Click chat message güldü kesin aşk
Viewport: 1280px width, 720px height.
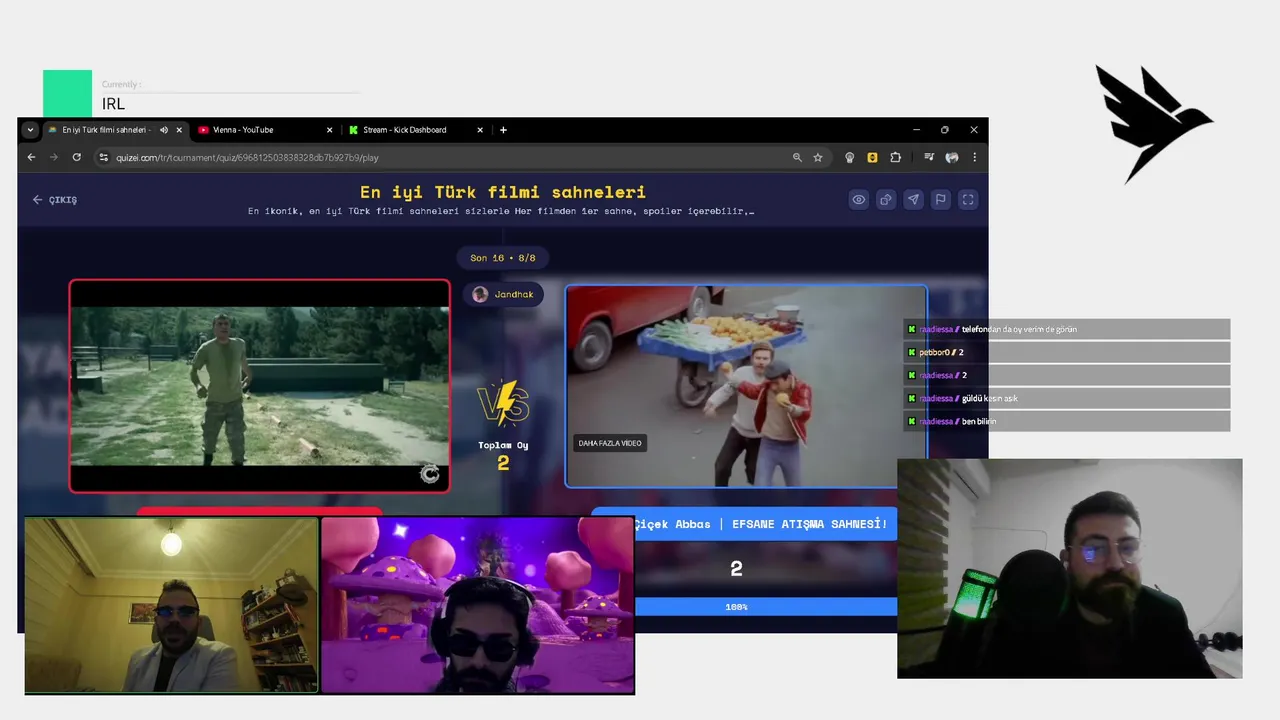click(x=1067, y=398)
